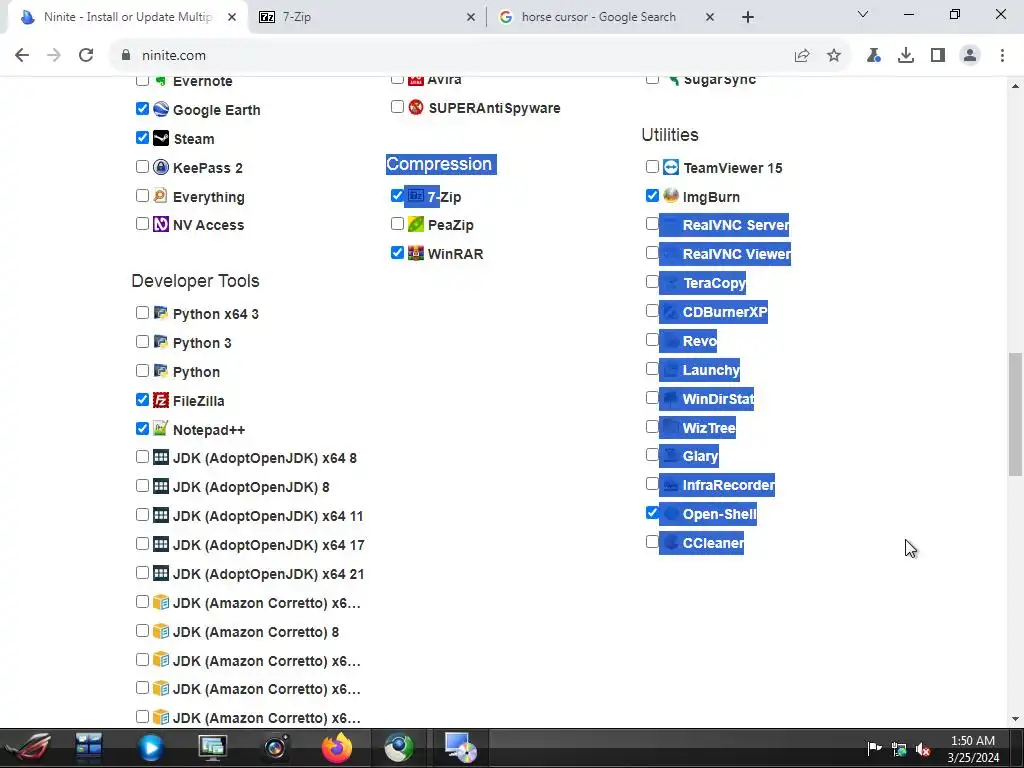Close the horse cursor Google Search tab
Screen dimensions: 1024x768
[x=710, y=17]
